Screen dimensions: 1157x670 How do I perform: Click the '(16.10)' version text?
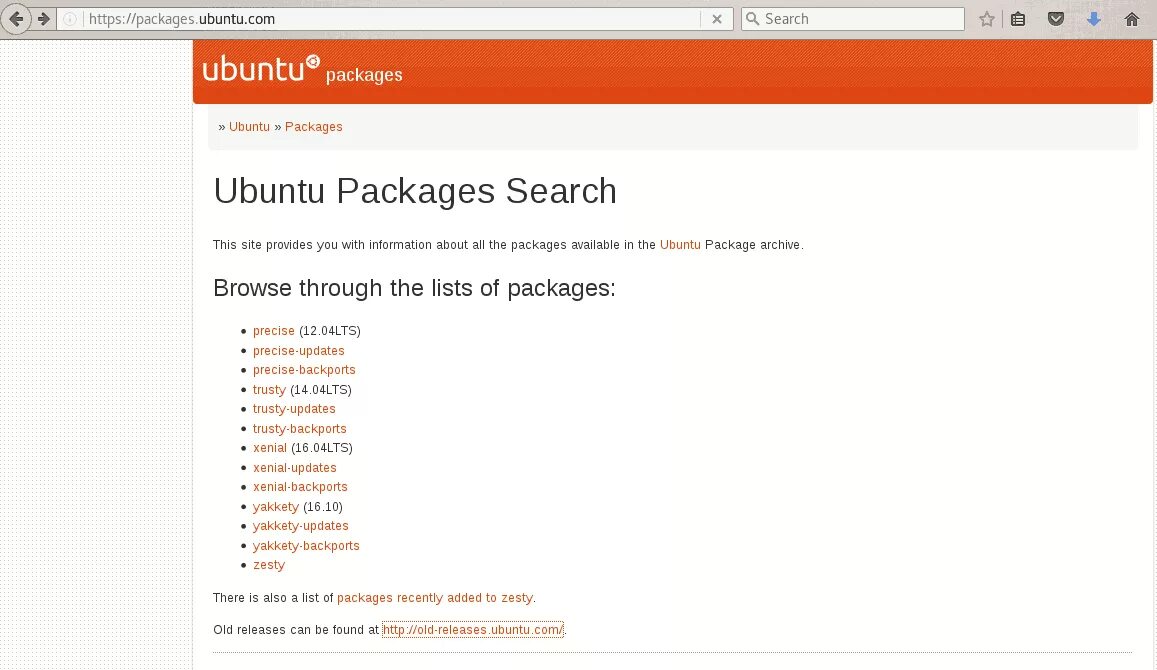(x=323, y=507)
